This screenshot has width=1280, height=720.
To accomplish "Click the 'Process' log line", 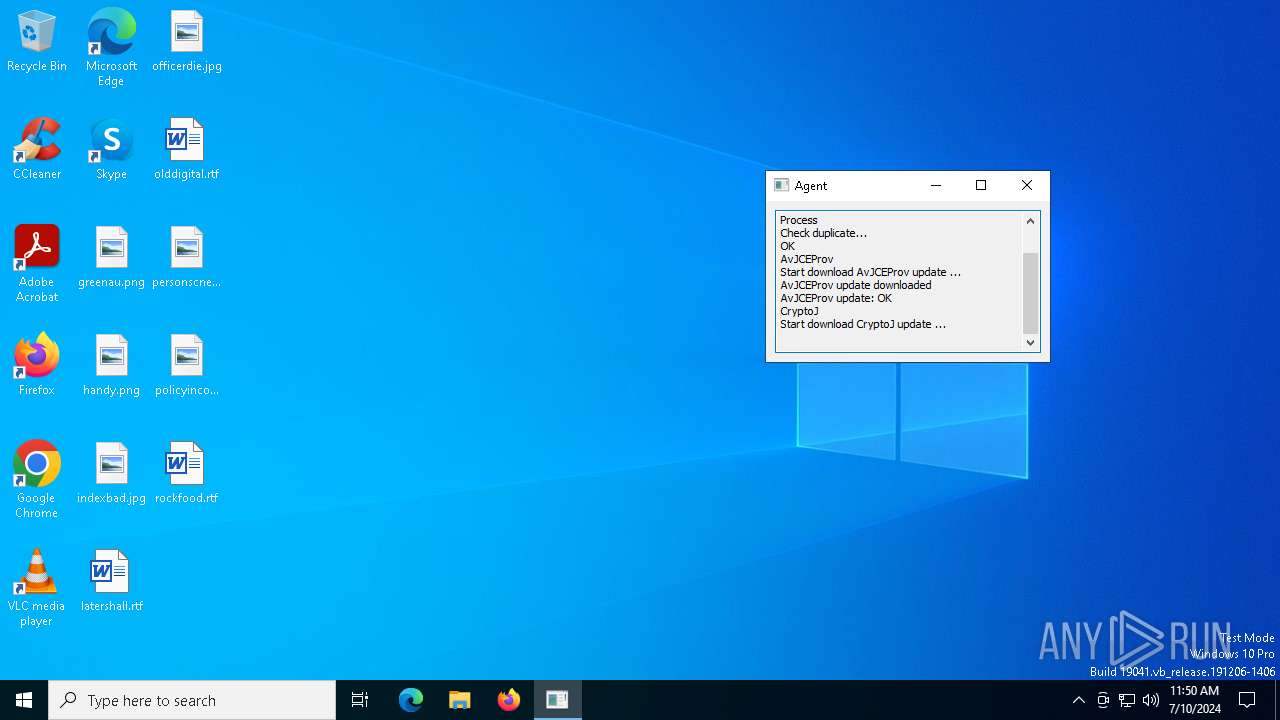I will [798, 220].
